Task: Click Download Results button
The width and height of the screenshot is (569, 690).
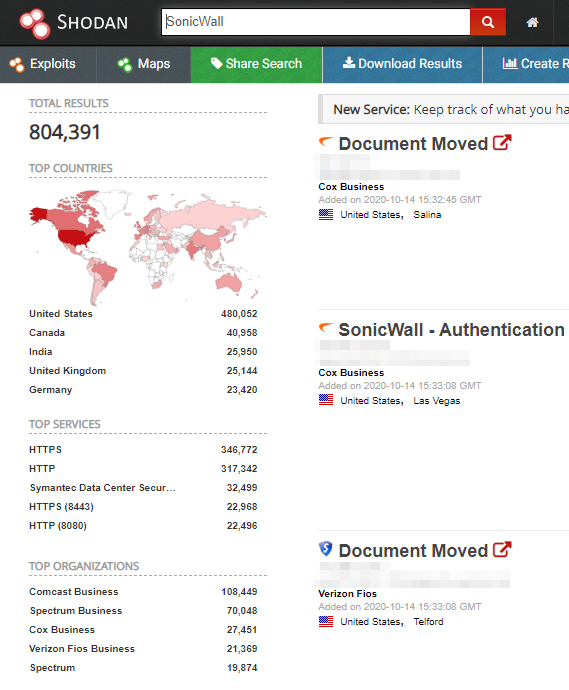Action: pos(403,64)
